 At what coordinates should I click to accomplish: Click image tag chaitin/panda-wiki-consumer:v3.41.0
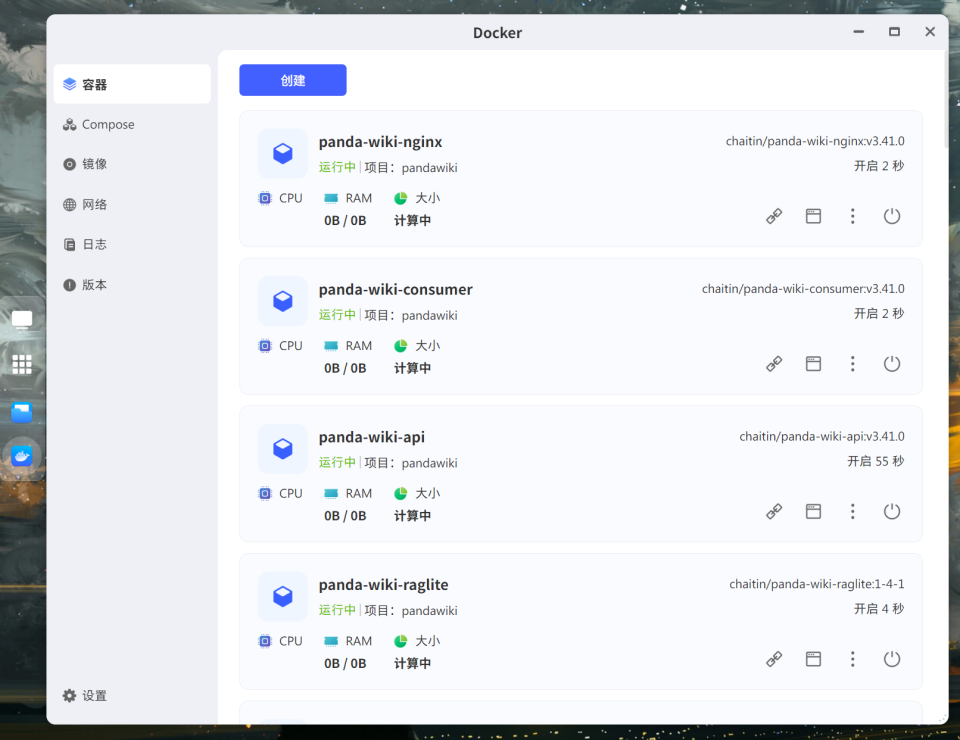[803, 289]
